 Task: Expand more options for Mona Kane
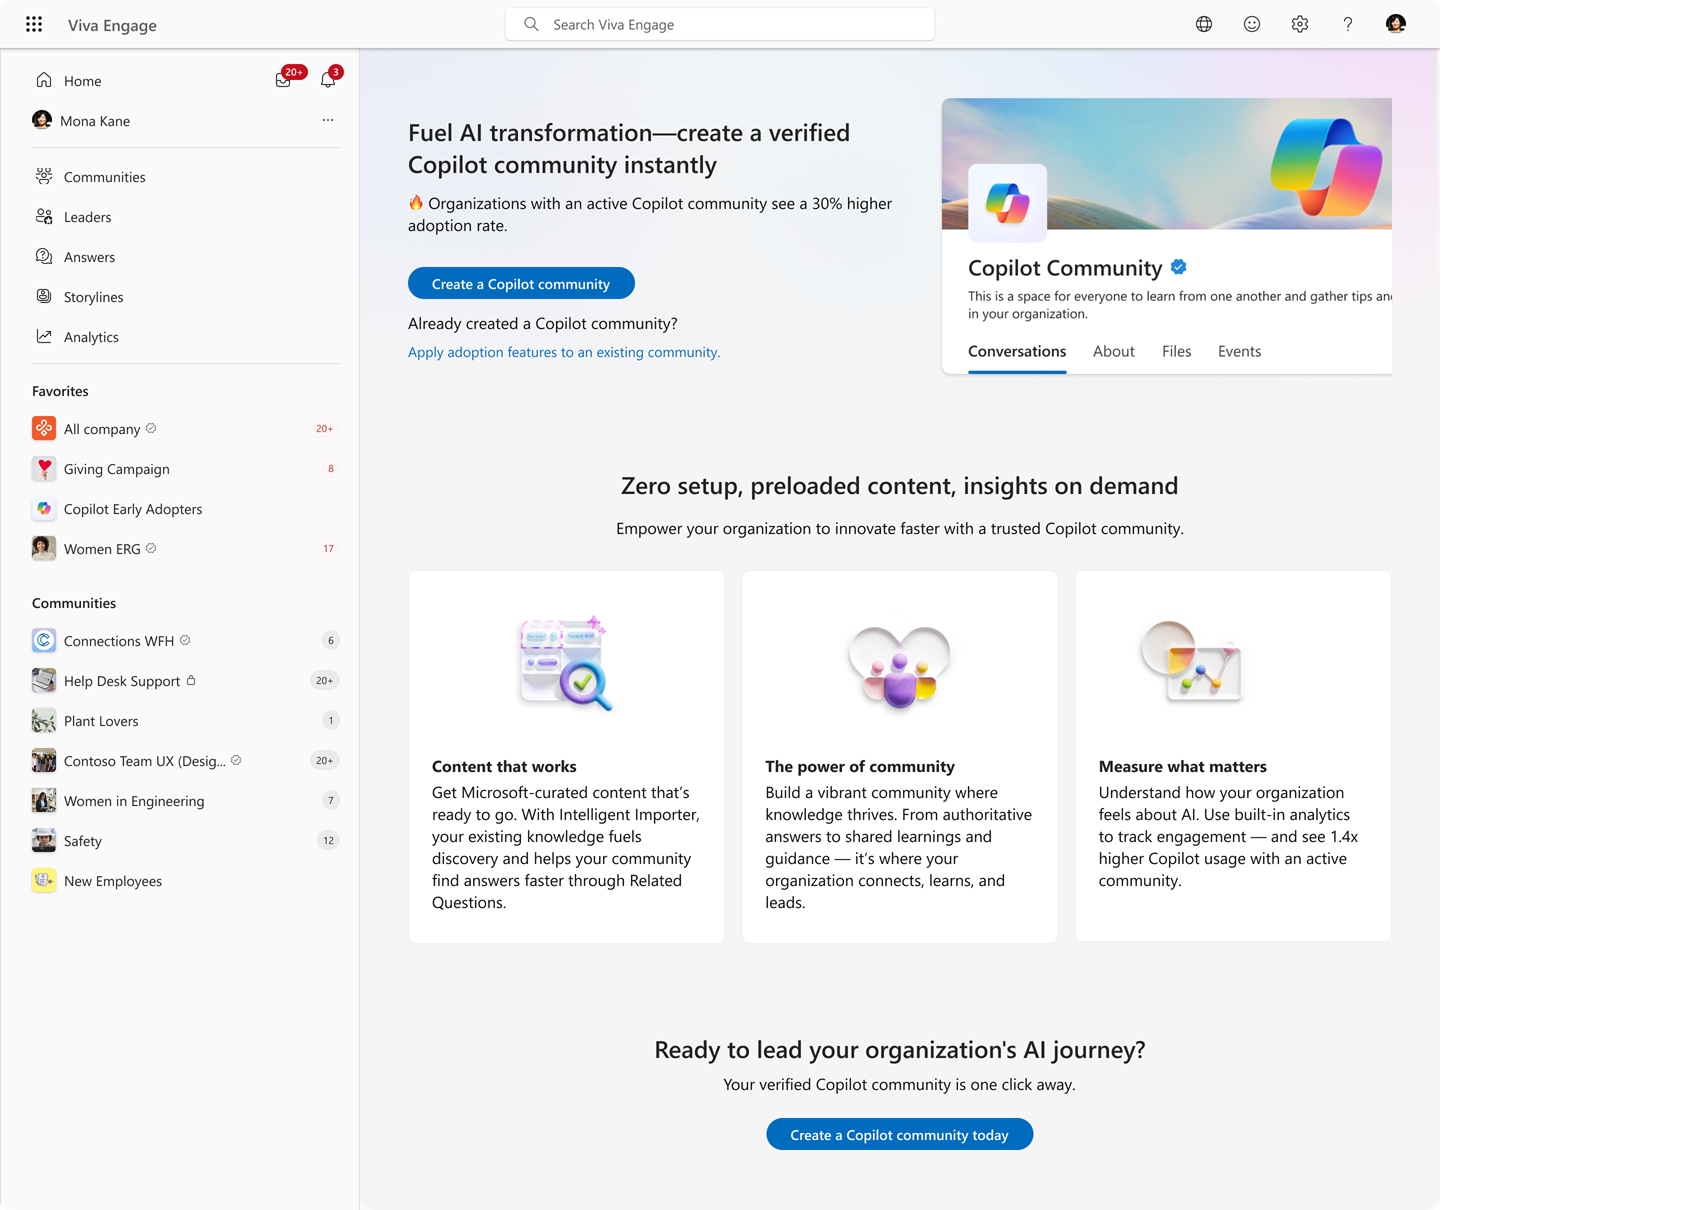pos(327,120)
